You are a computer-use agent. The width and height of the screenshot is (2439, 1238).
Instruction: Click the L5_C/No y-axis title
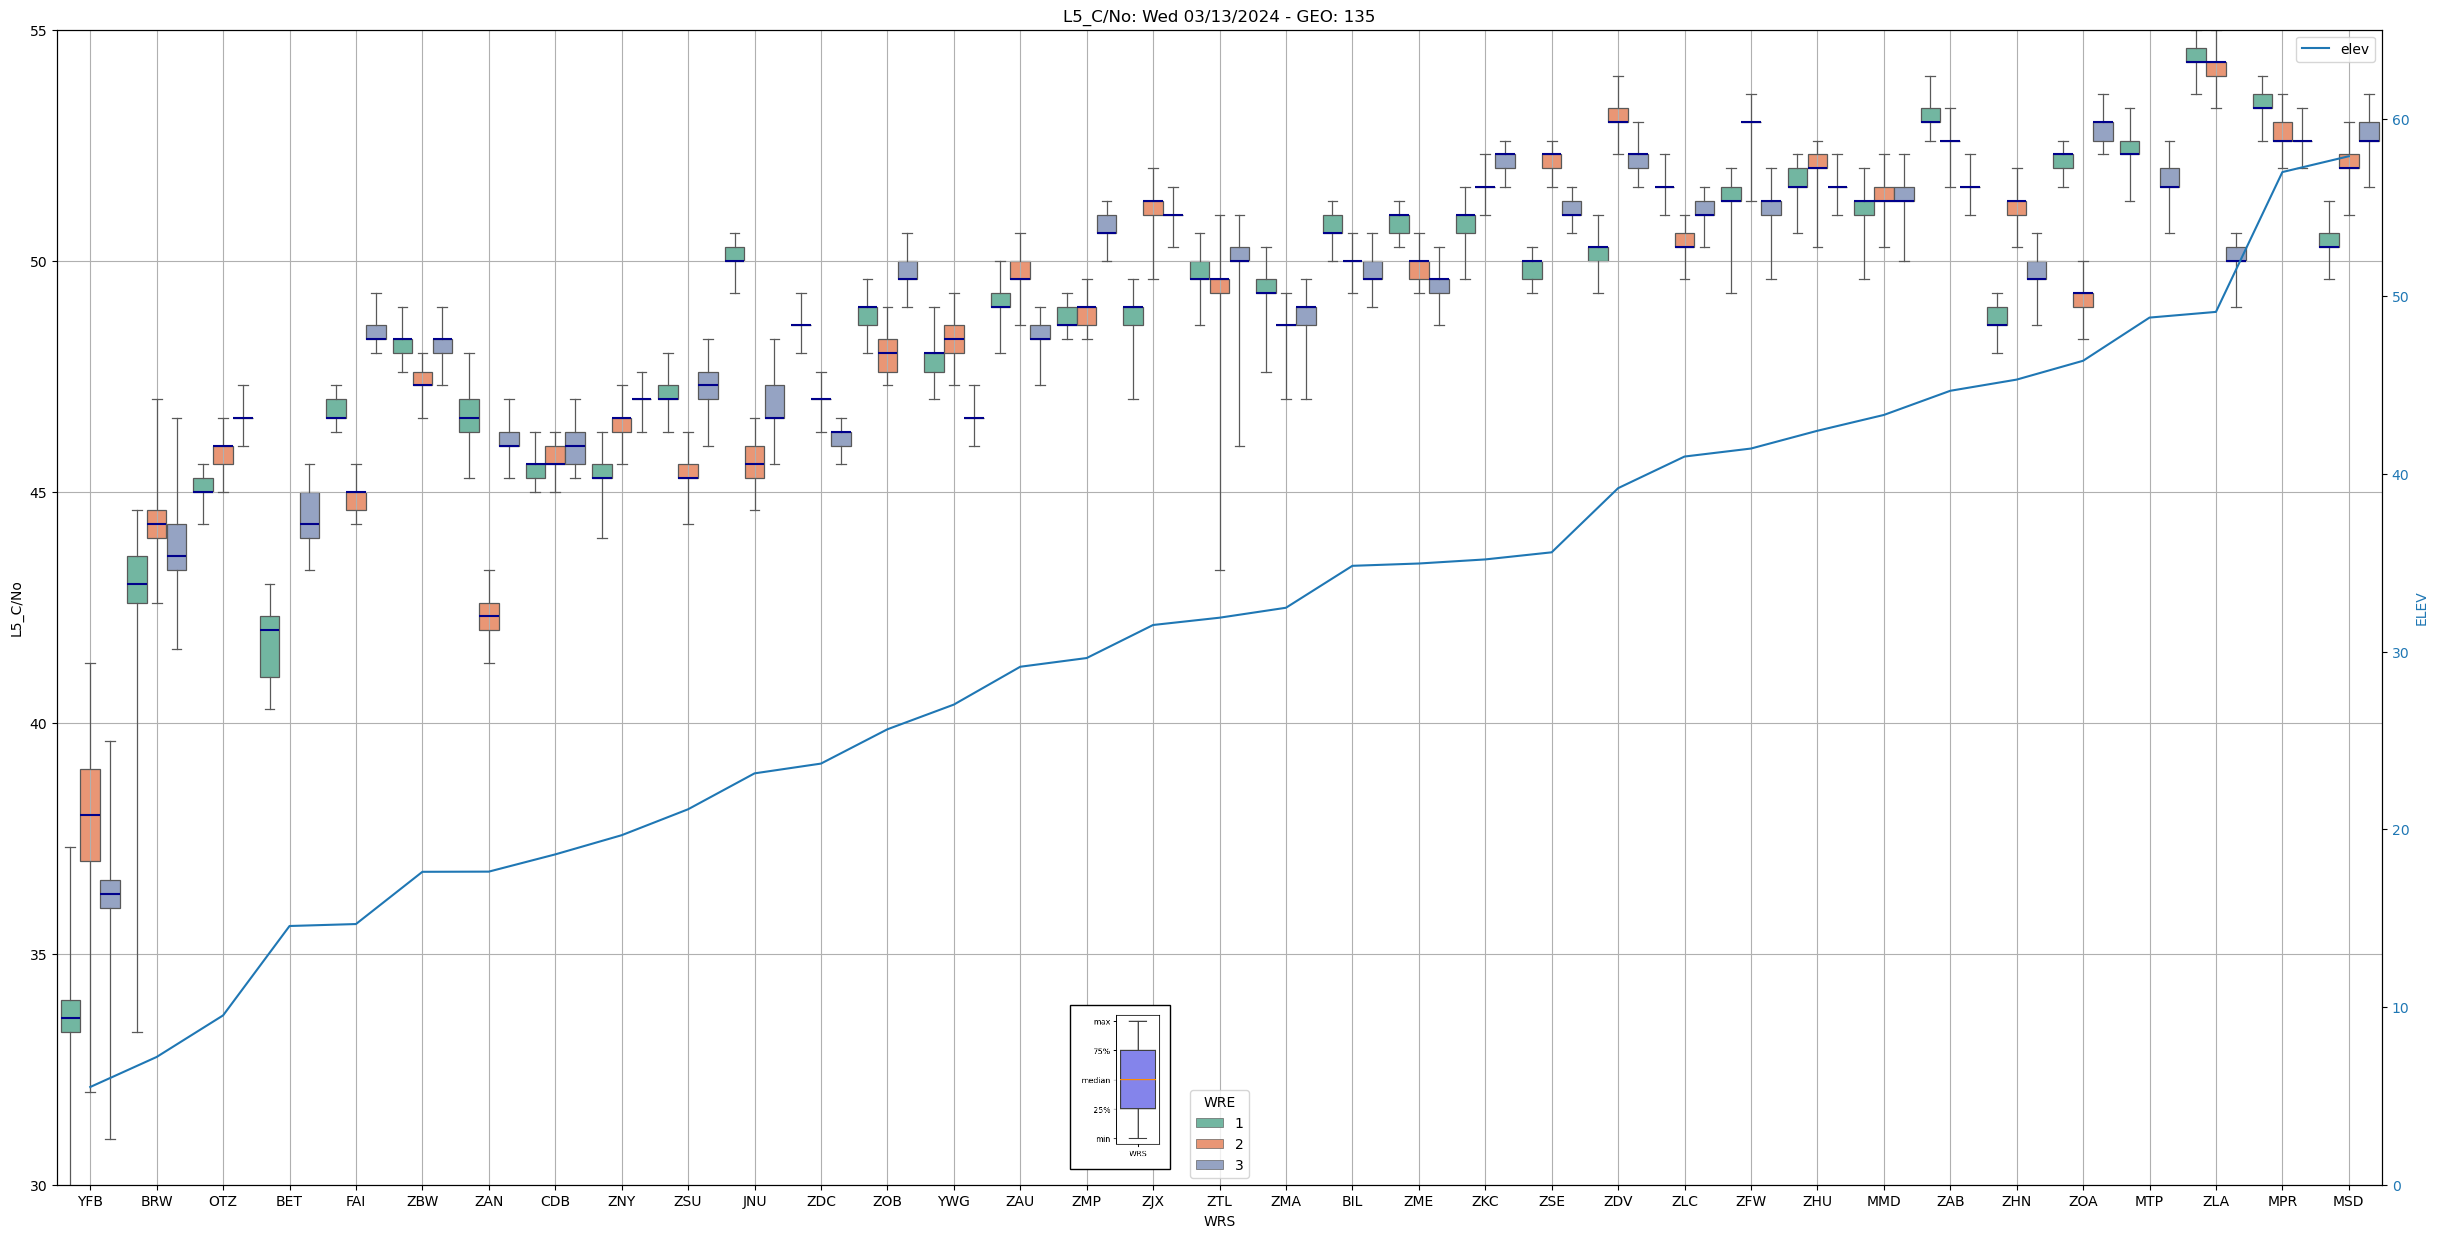coord(16,609)
